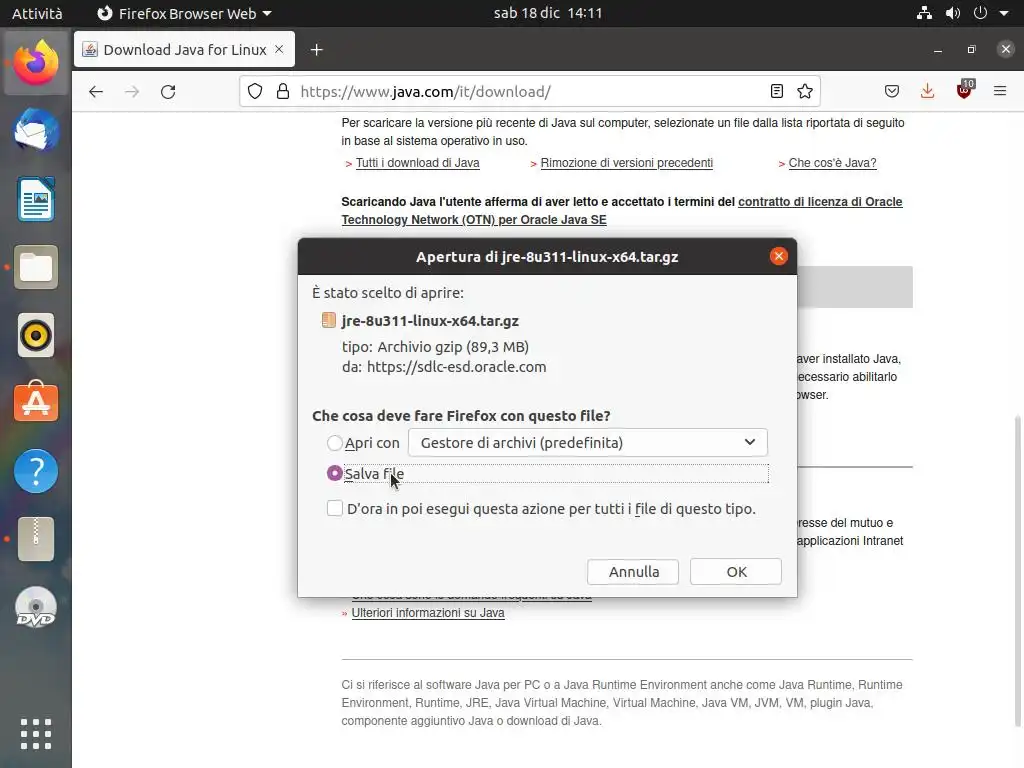
Task: Go back to previous page
Action: [x=96, y=91]
